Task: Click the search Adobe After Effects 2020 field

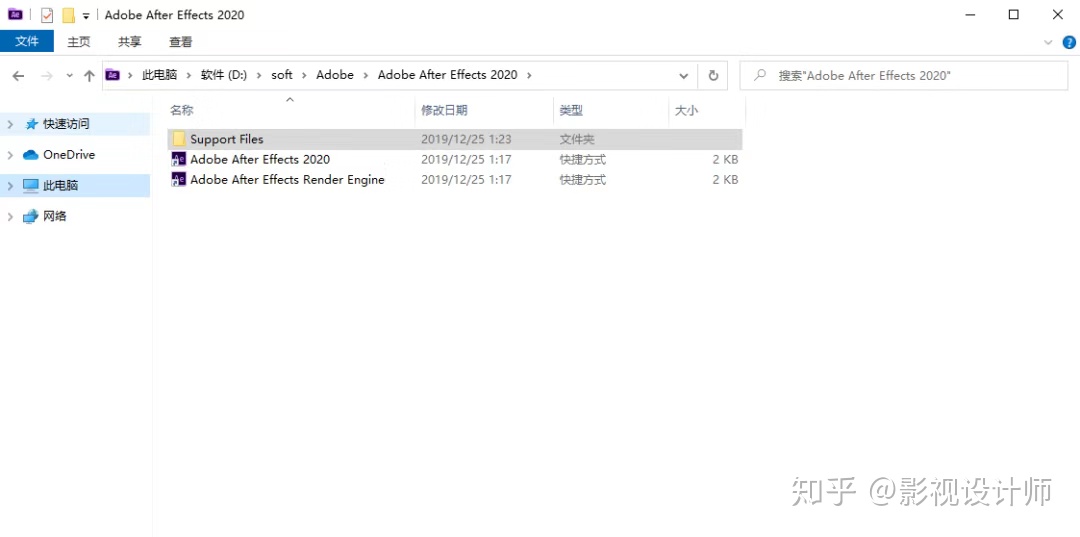Action: 904,76
